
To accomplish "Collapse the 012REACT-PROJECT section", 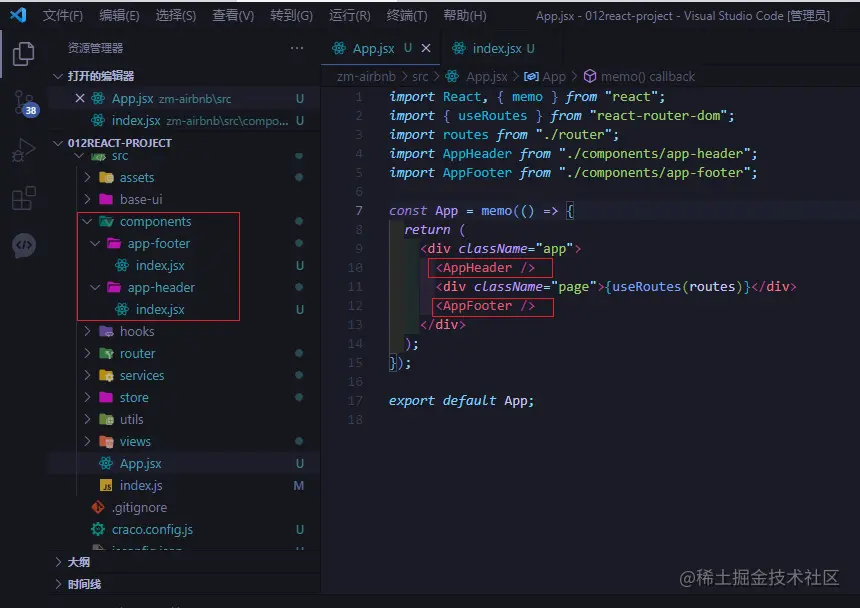I will pos(58,143).
